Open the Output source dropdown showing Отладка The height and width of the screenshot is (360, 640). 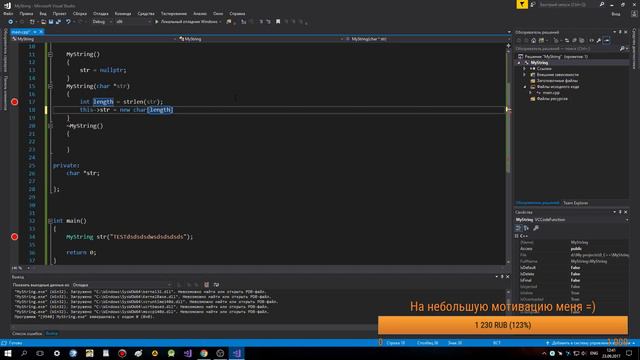(122, 285)
